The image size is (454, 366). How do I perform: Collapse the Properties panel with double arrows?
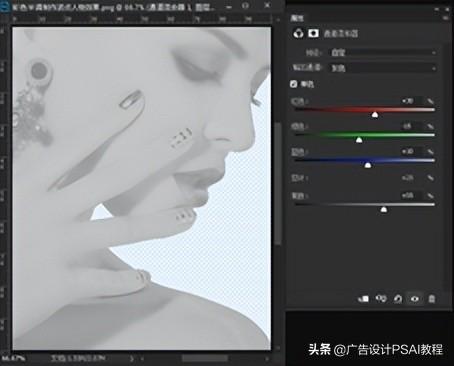437,9
